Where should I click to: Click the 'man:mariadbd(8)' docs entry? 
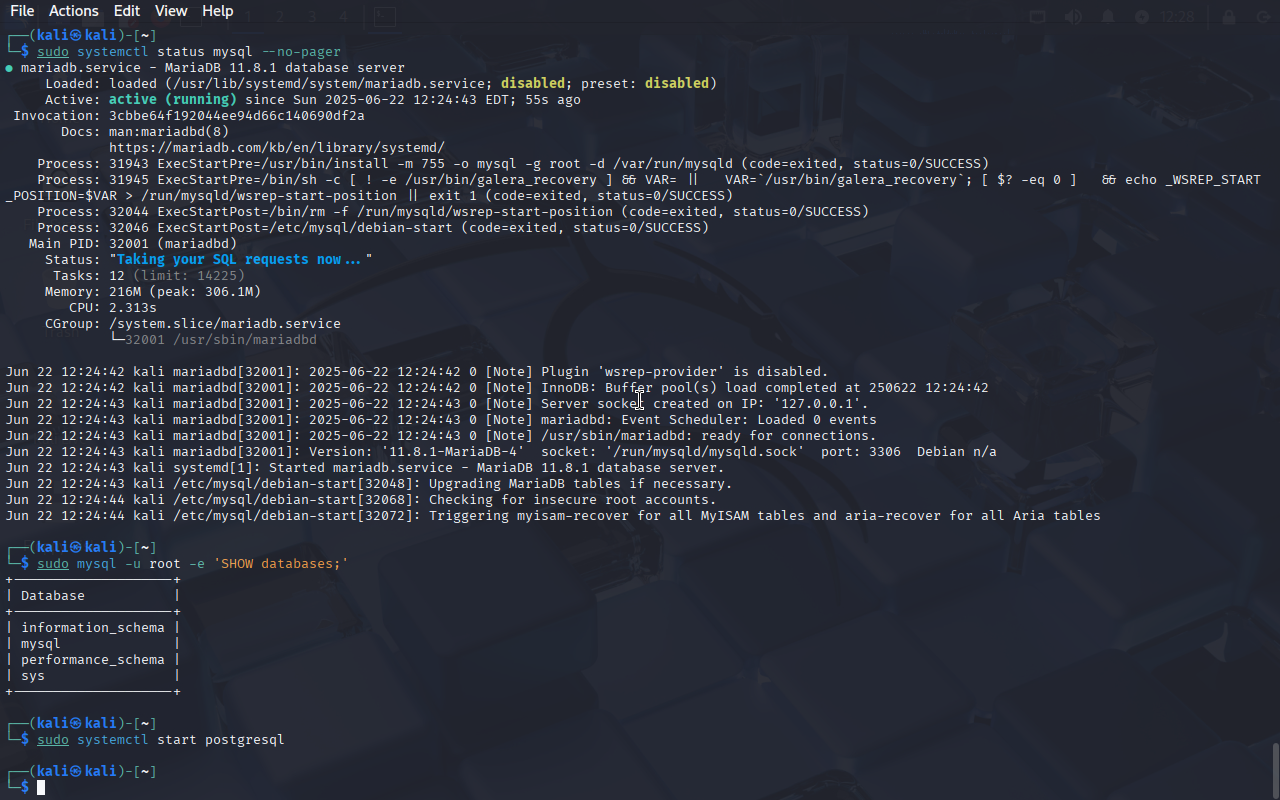[169, 132]
